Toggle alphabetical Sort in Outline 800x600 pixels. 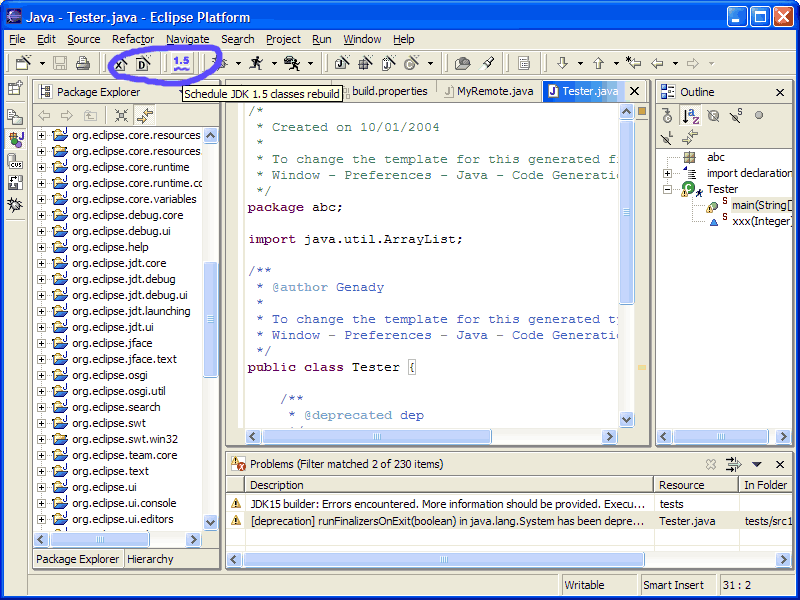(x=690, y=116)
